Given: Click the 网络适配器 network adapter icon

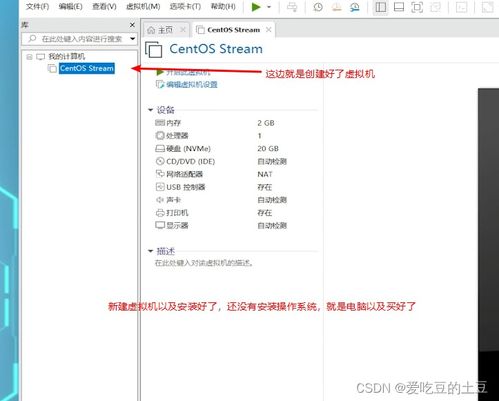Looking at the screenshot, I should coord(160,174).
